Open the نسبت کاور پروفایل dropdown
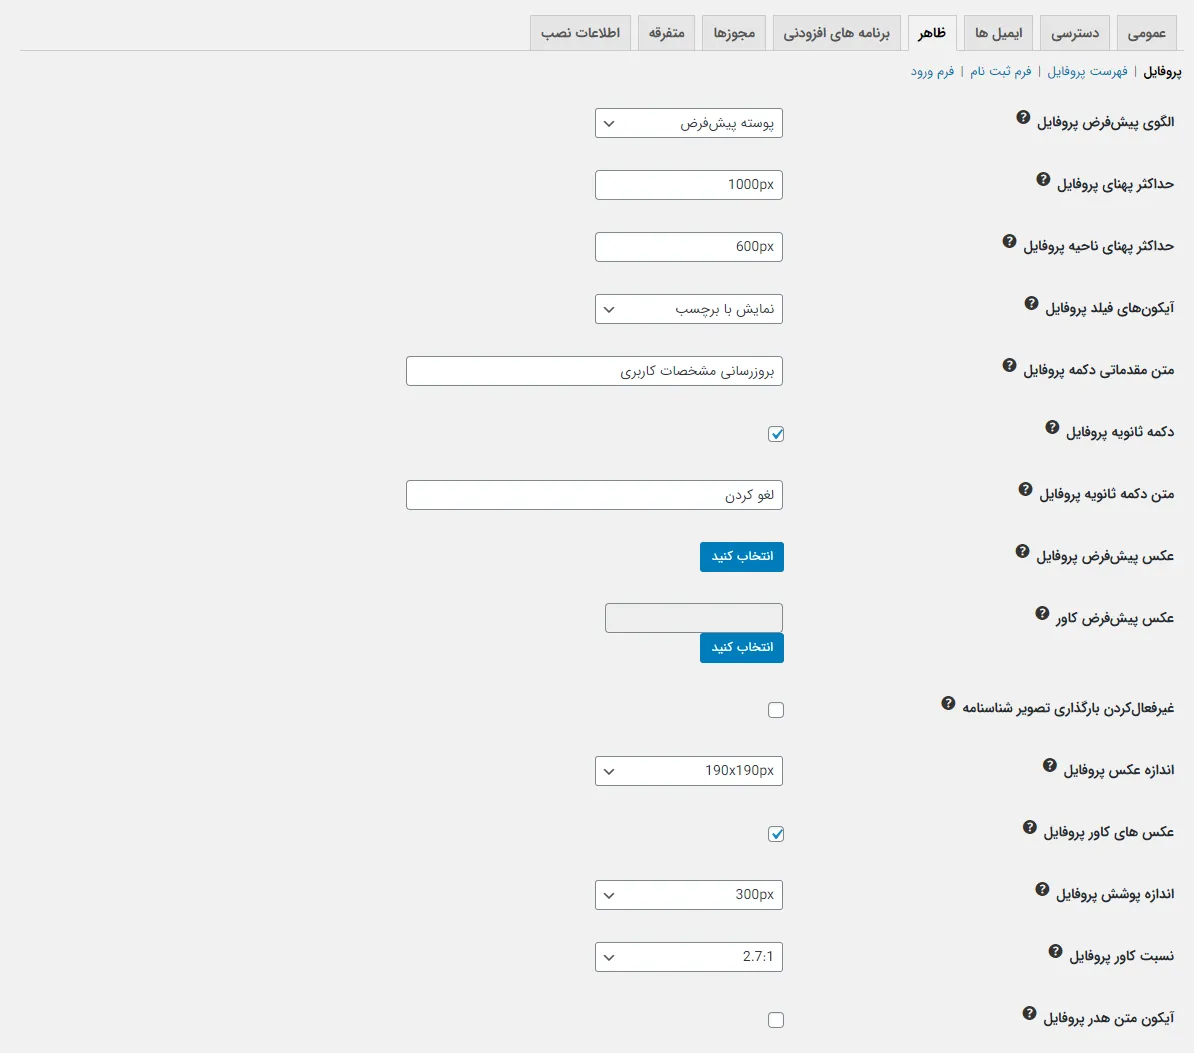This screenshot has height=1053, width=1194. click(688, 957)
